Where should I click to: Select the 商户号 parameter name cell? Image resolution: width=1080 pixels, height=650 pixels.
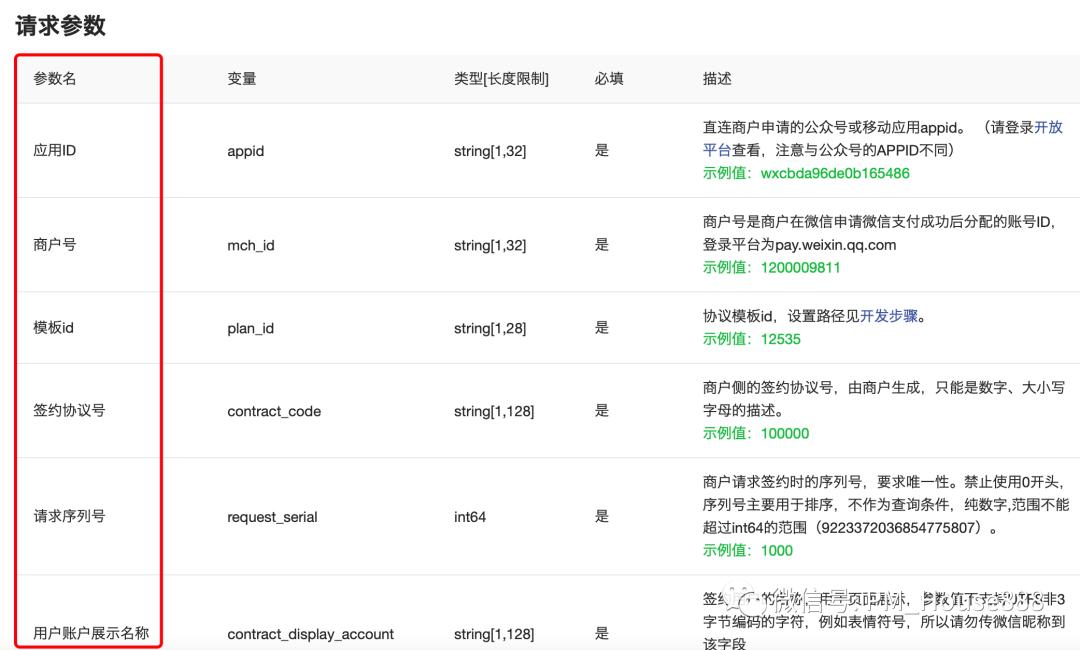54,244
